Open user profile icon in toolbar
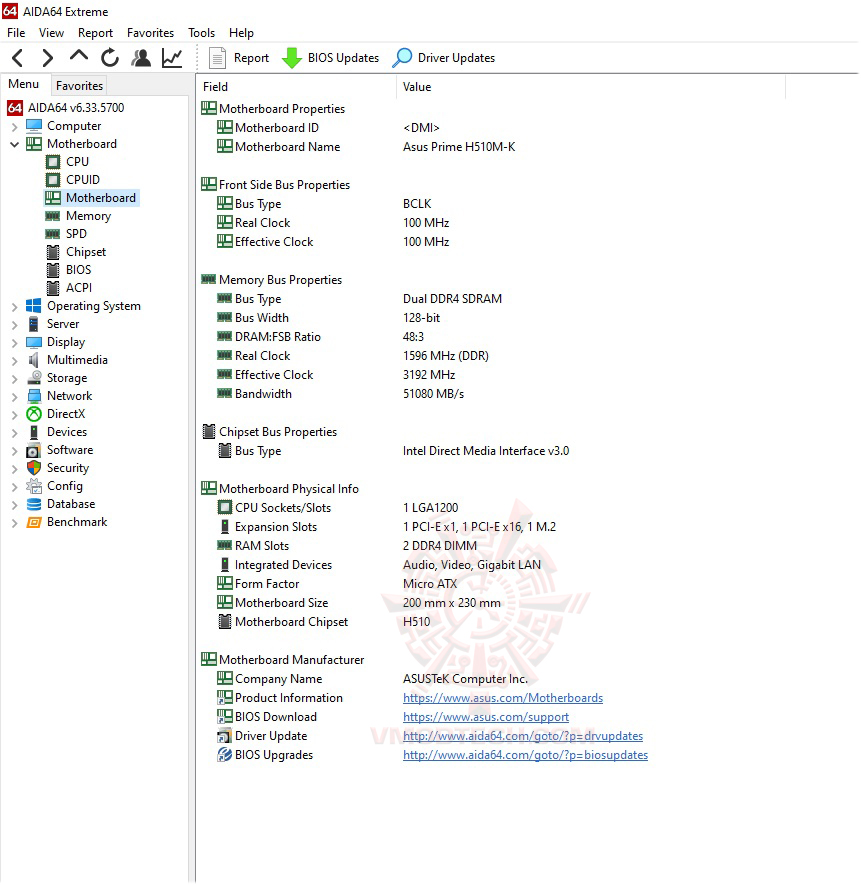Screen dimensions: 861x885 pos(141,58)
